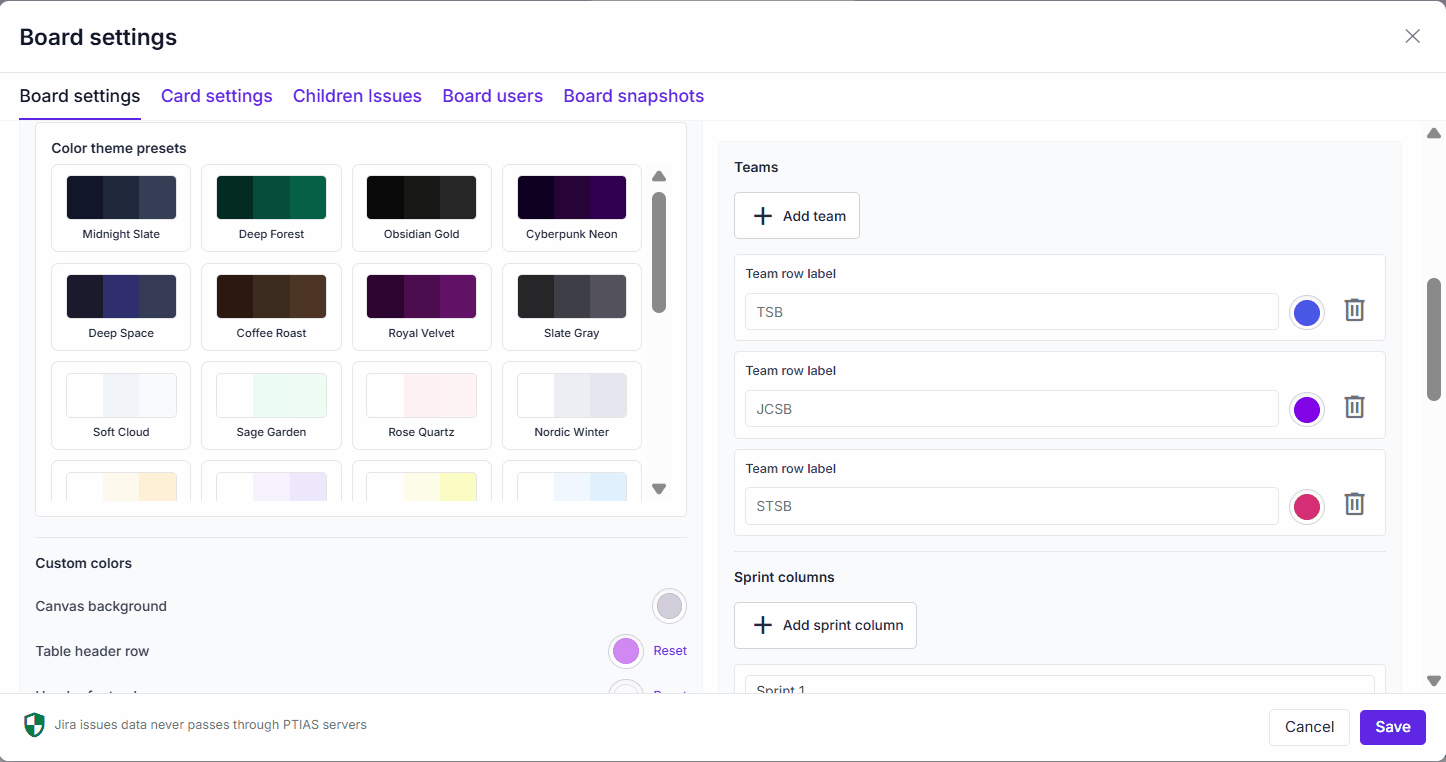Image resolution: width=1446 pixels, height=762 pixels.
Task: Apply the Rose Quartz theme preset
Action: pyautogui.click(x=421, y=405)
